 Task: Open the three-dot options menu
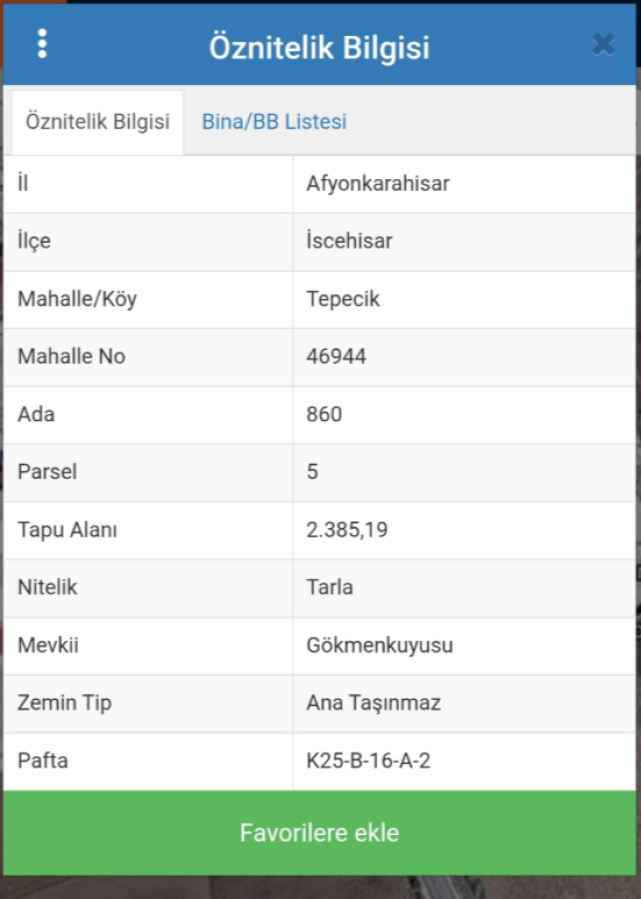(42, 44)
